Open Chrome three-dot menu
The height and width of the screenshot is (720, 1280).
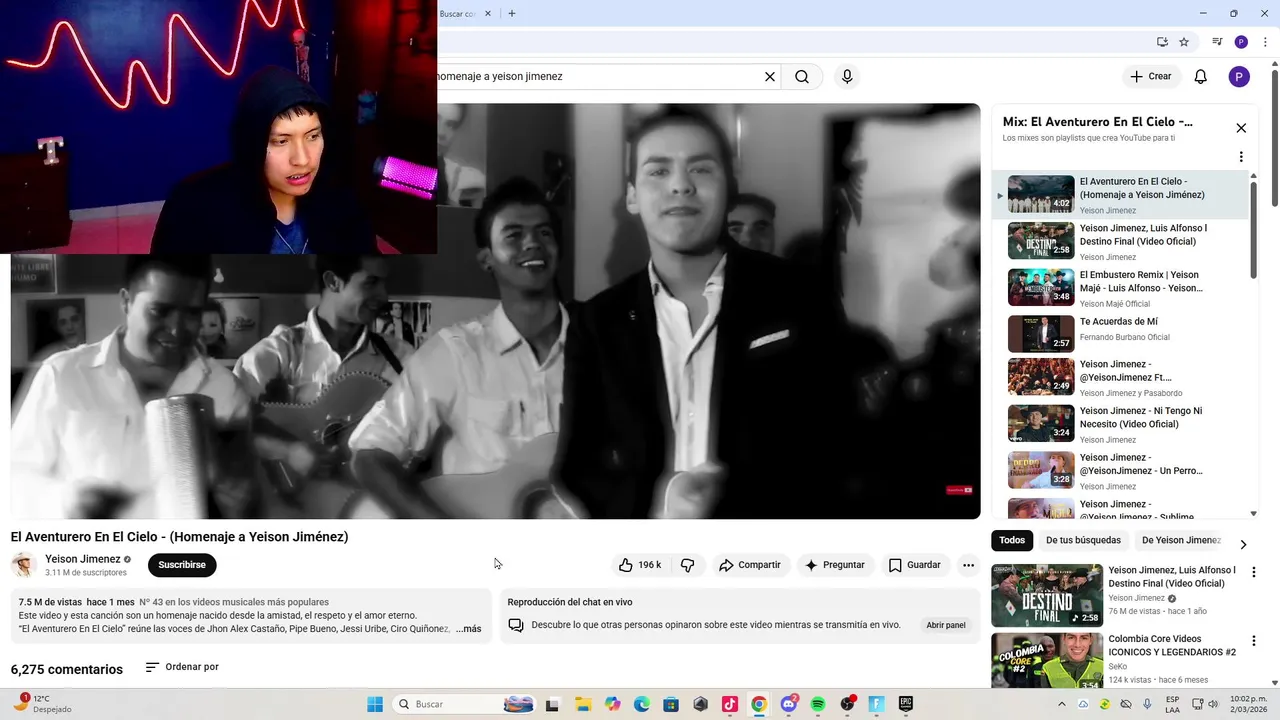1265,42
